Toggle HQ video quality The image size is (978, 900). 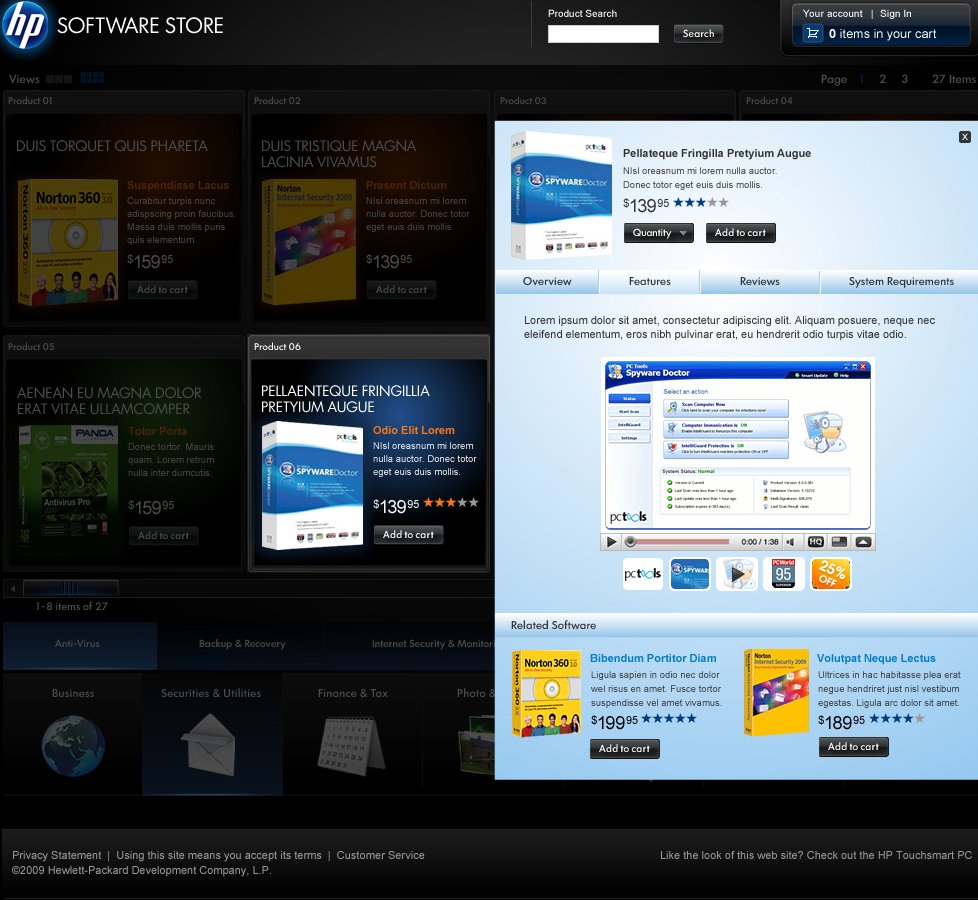pyautogui.click(x=816, y=542)
